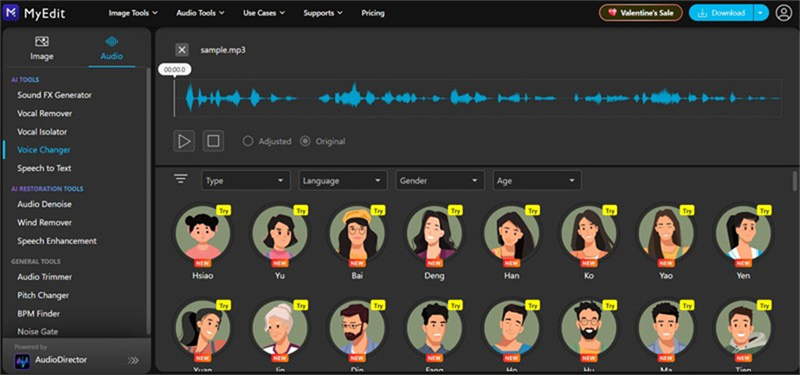The height and width of the screenshot is (375, 800).
Task: Open the Download options dropdown arrow
Action: pyautogui.click(x=761, y=13)
